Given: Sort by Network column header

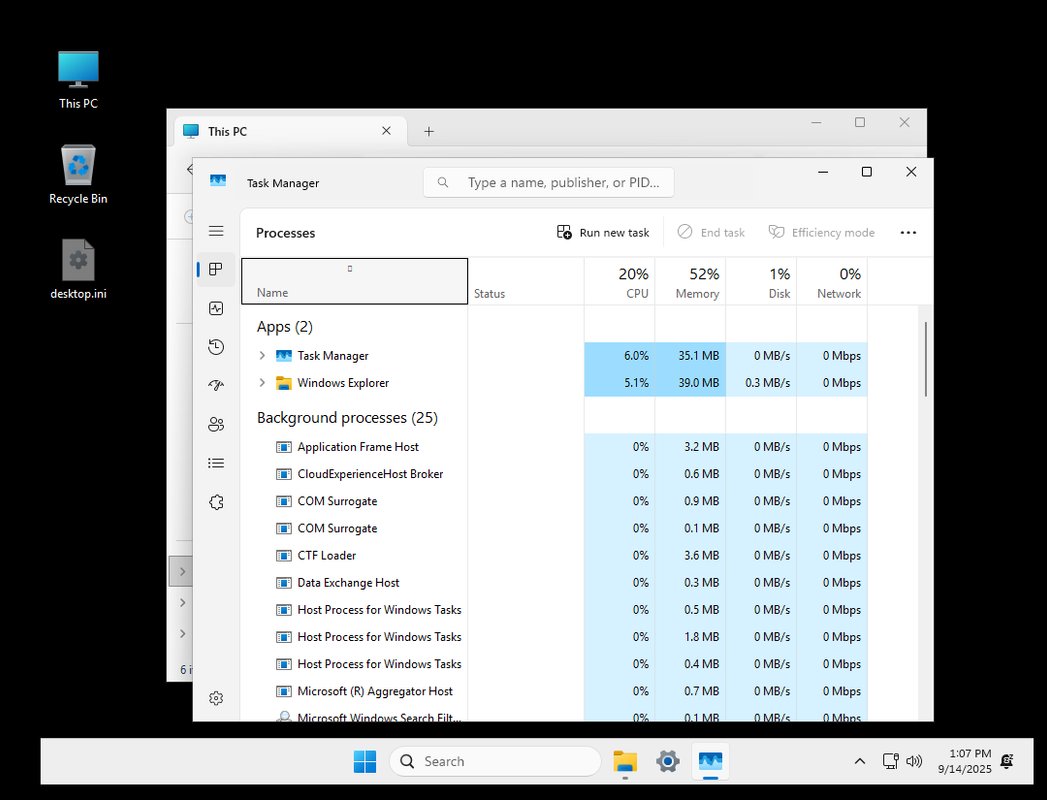Looking at the screenshot, I should [832, 281].
